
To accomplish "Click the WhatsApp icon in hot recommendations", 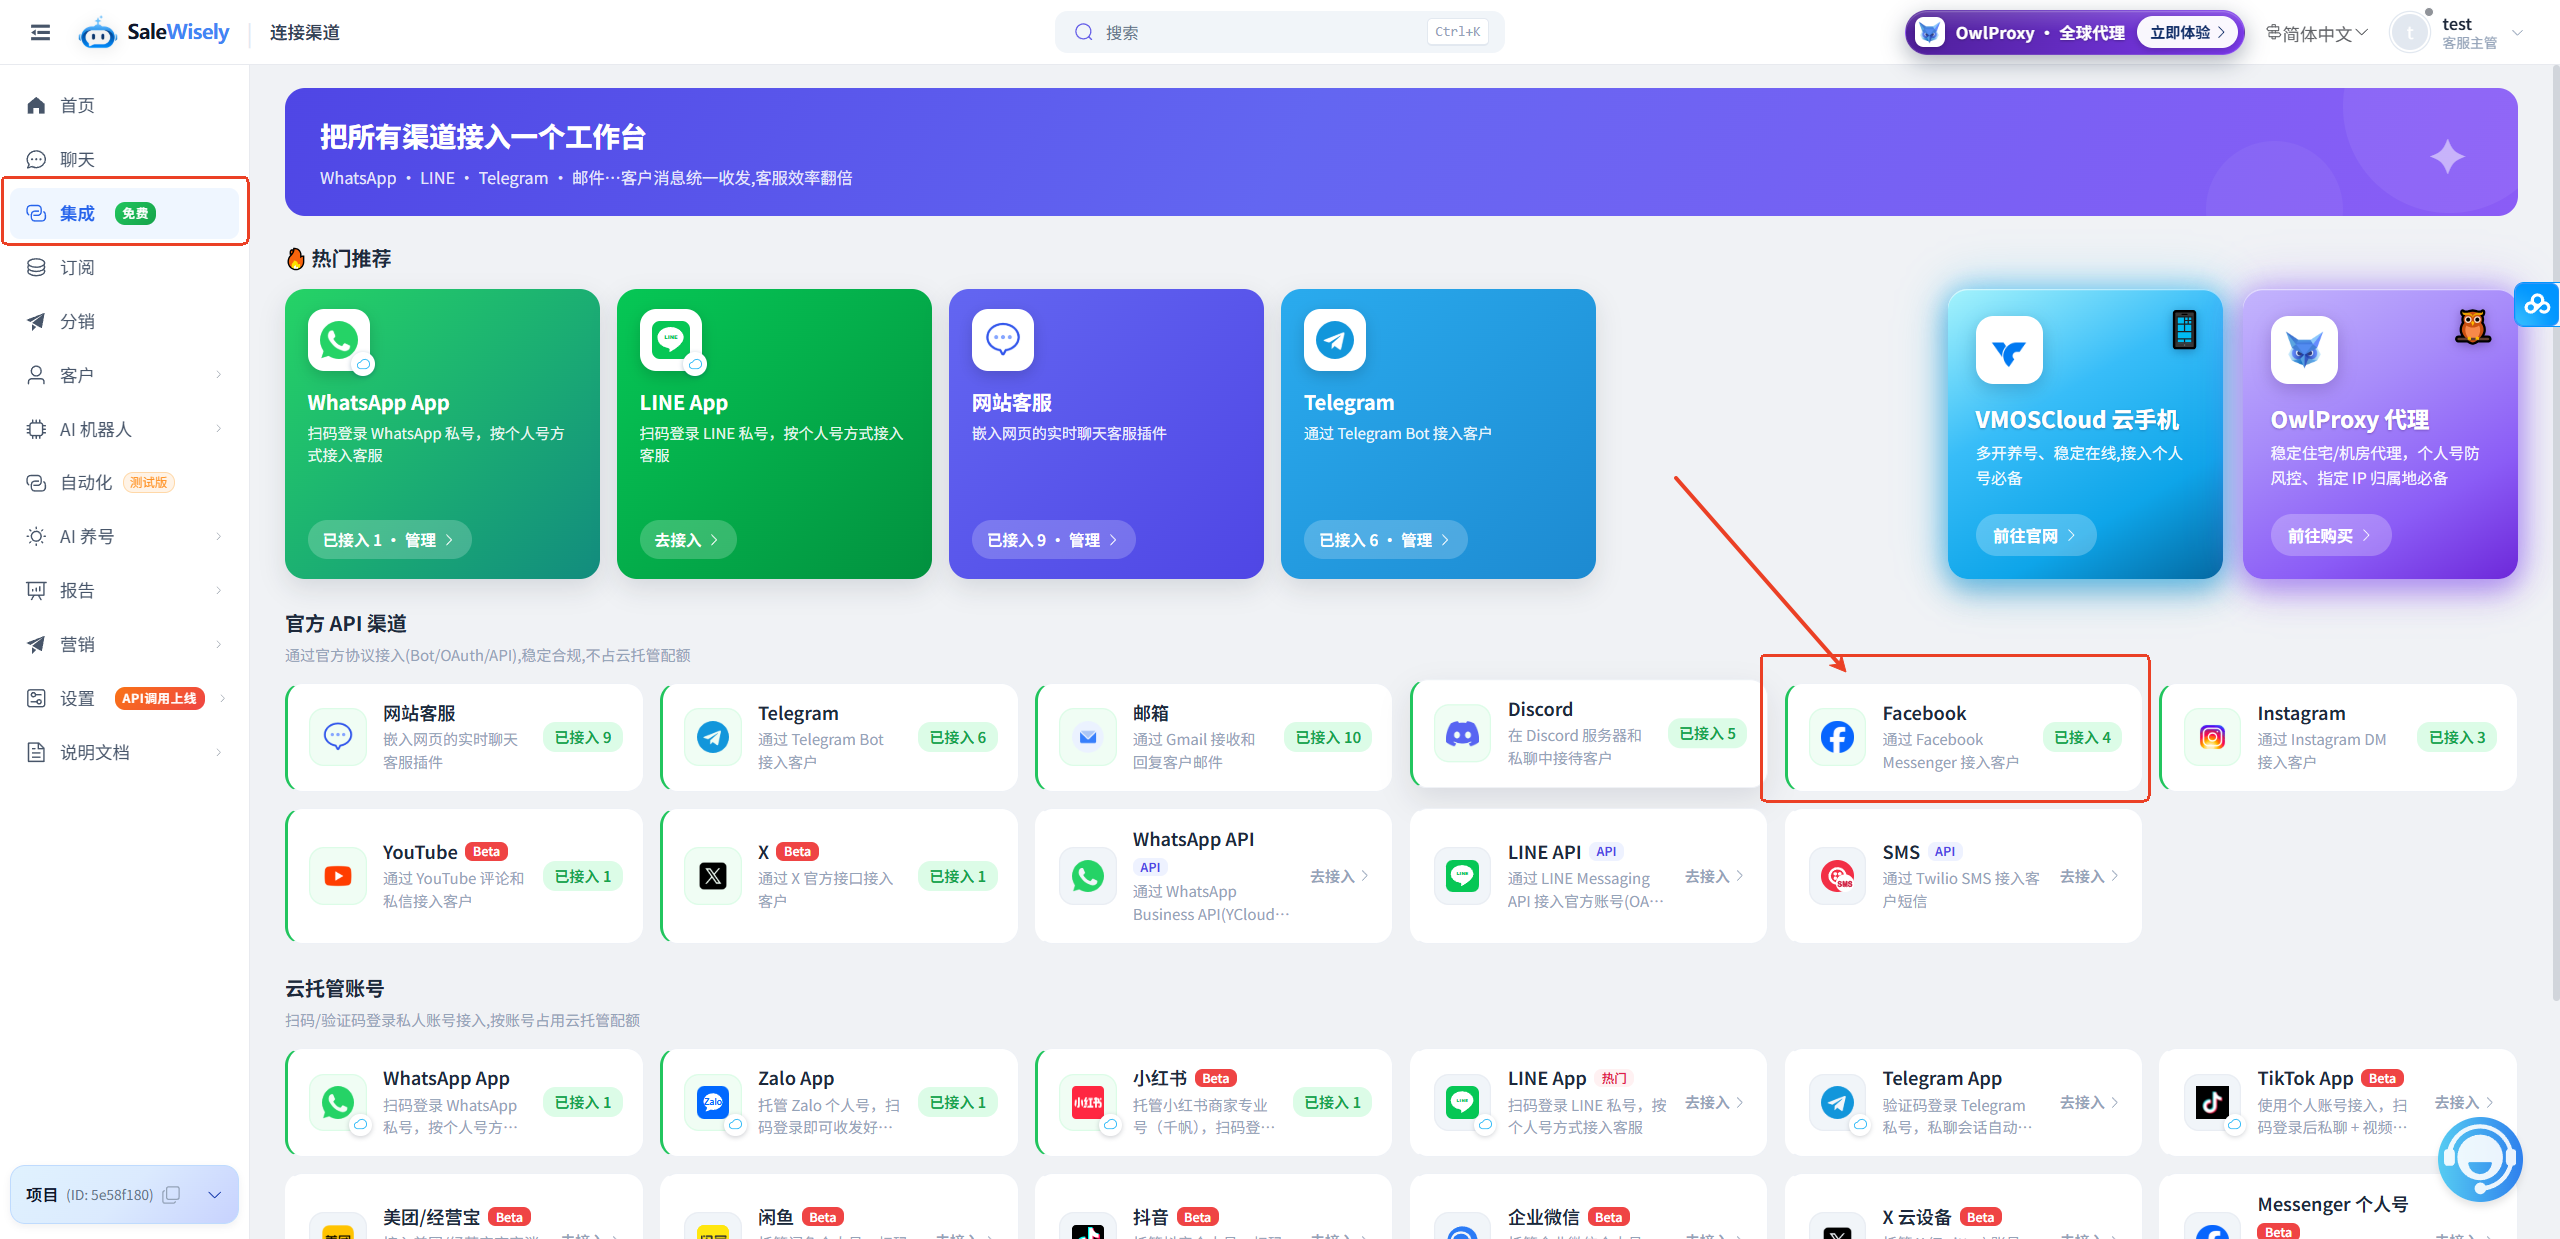I will tap(339, 340).
